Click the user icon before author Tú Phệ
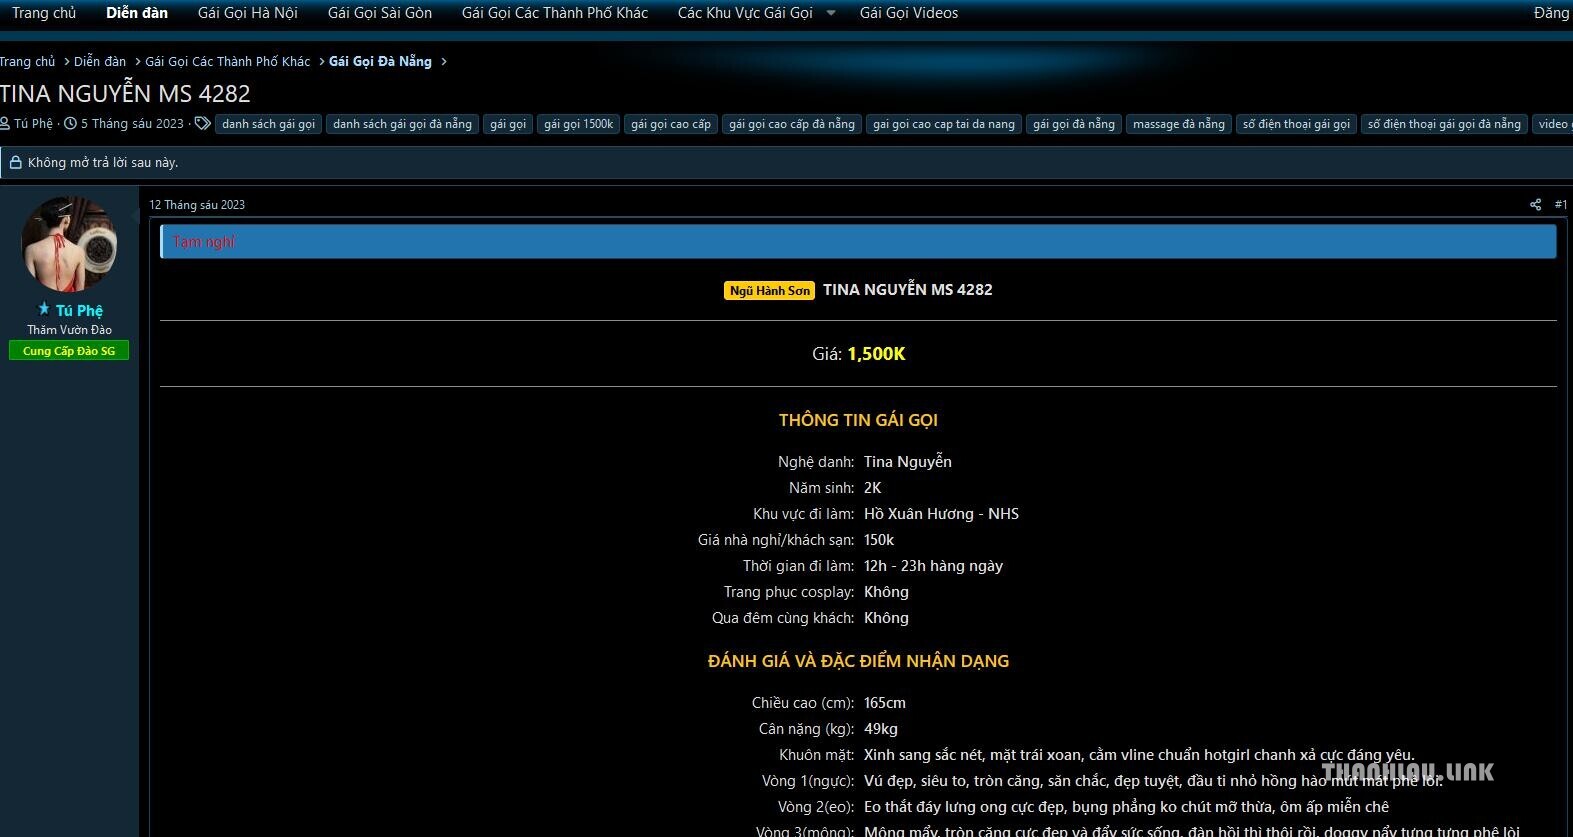1573x837 pixels. [x=5, y=124]
